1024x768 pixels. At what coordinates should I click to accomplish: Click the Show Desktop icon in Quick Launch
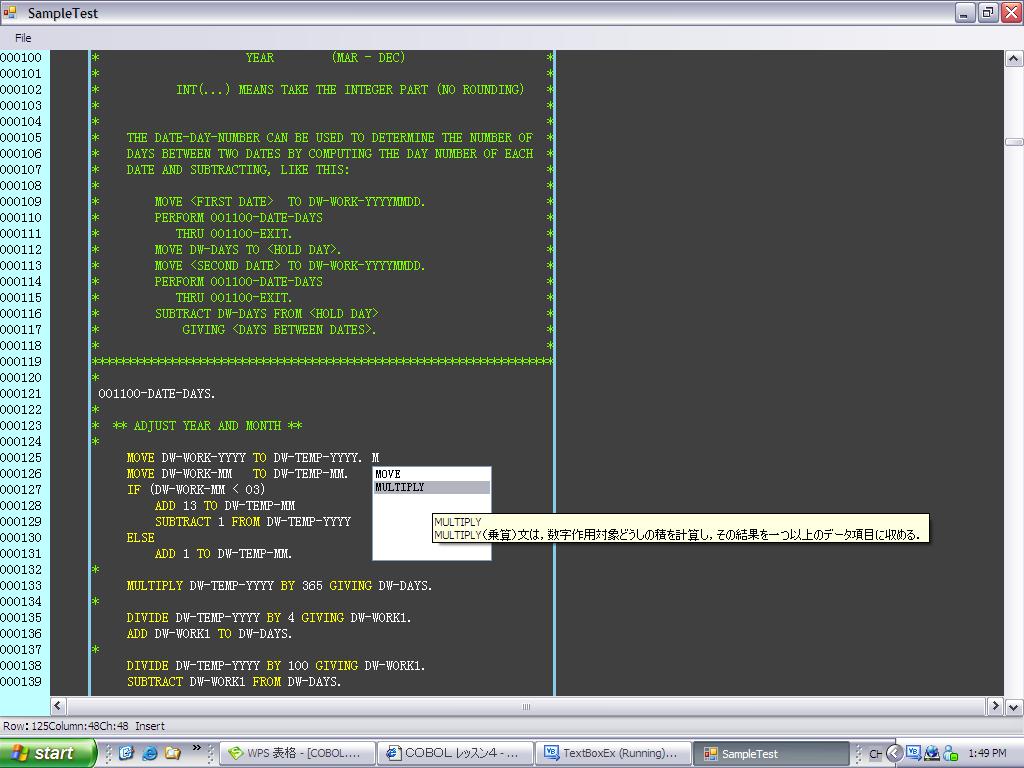(126, 753)
